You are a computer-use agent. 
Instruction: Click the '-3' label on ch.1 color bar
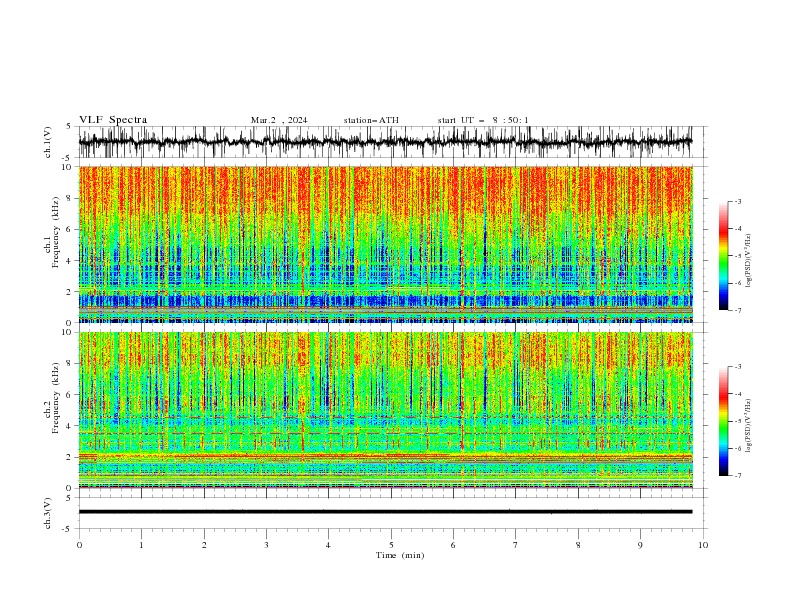(738, 201)
